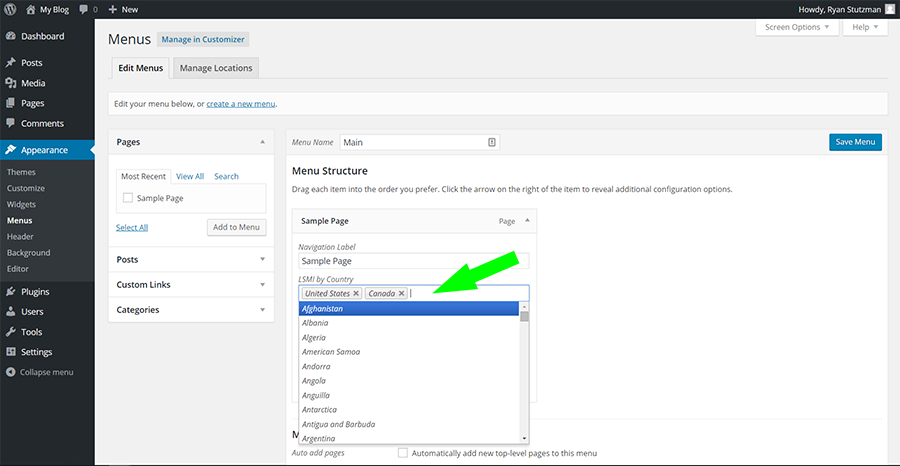This screenshot has height=466, width=900.
Task: Click the Save Menu button
Action: click(x=855, y=142)
